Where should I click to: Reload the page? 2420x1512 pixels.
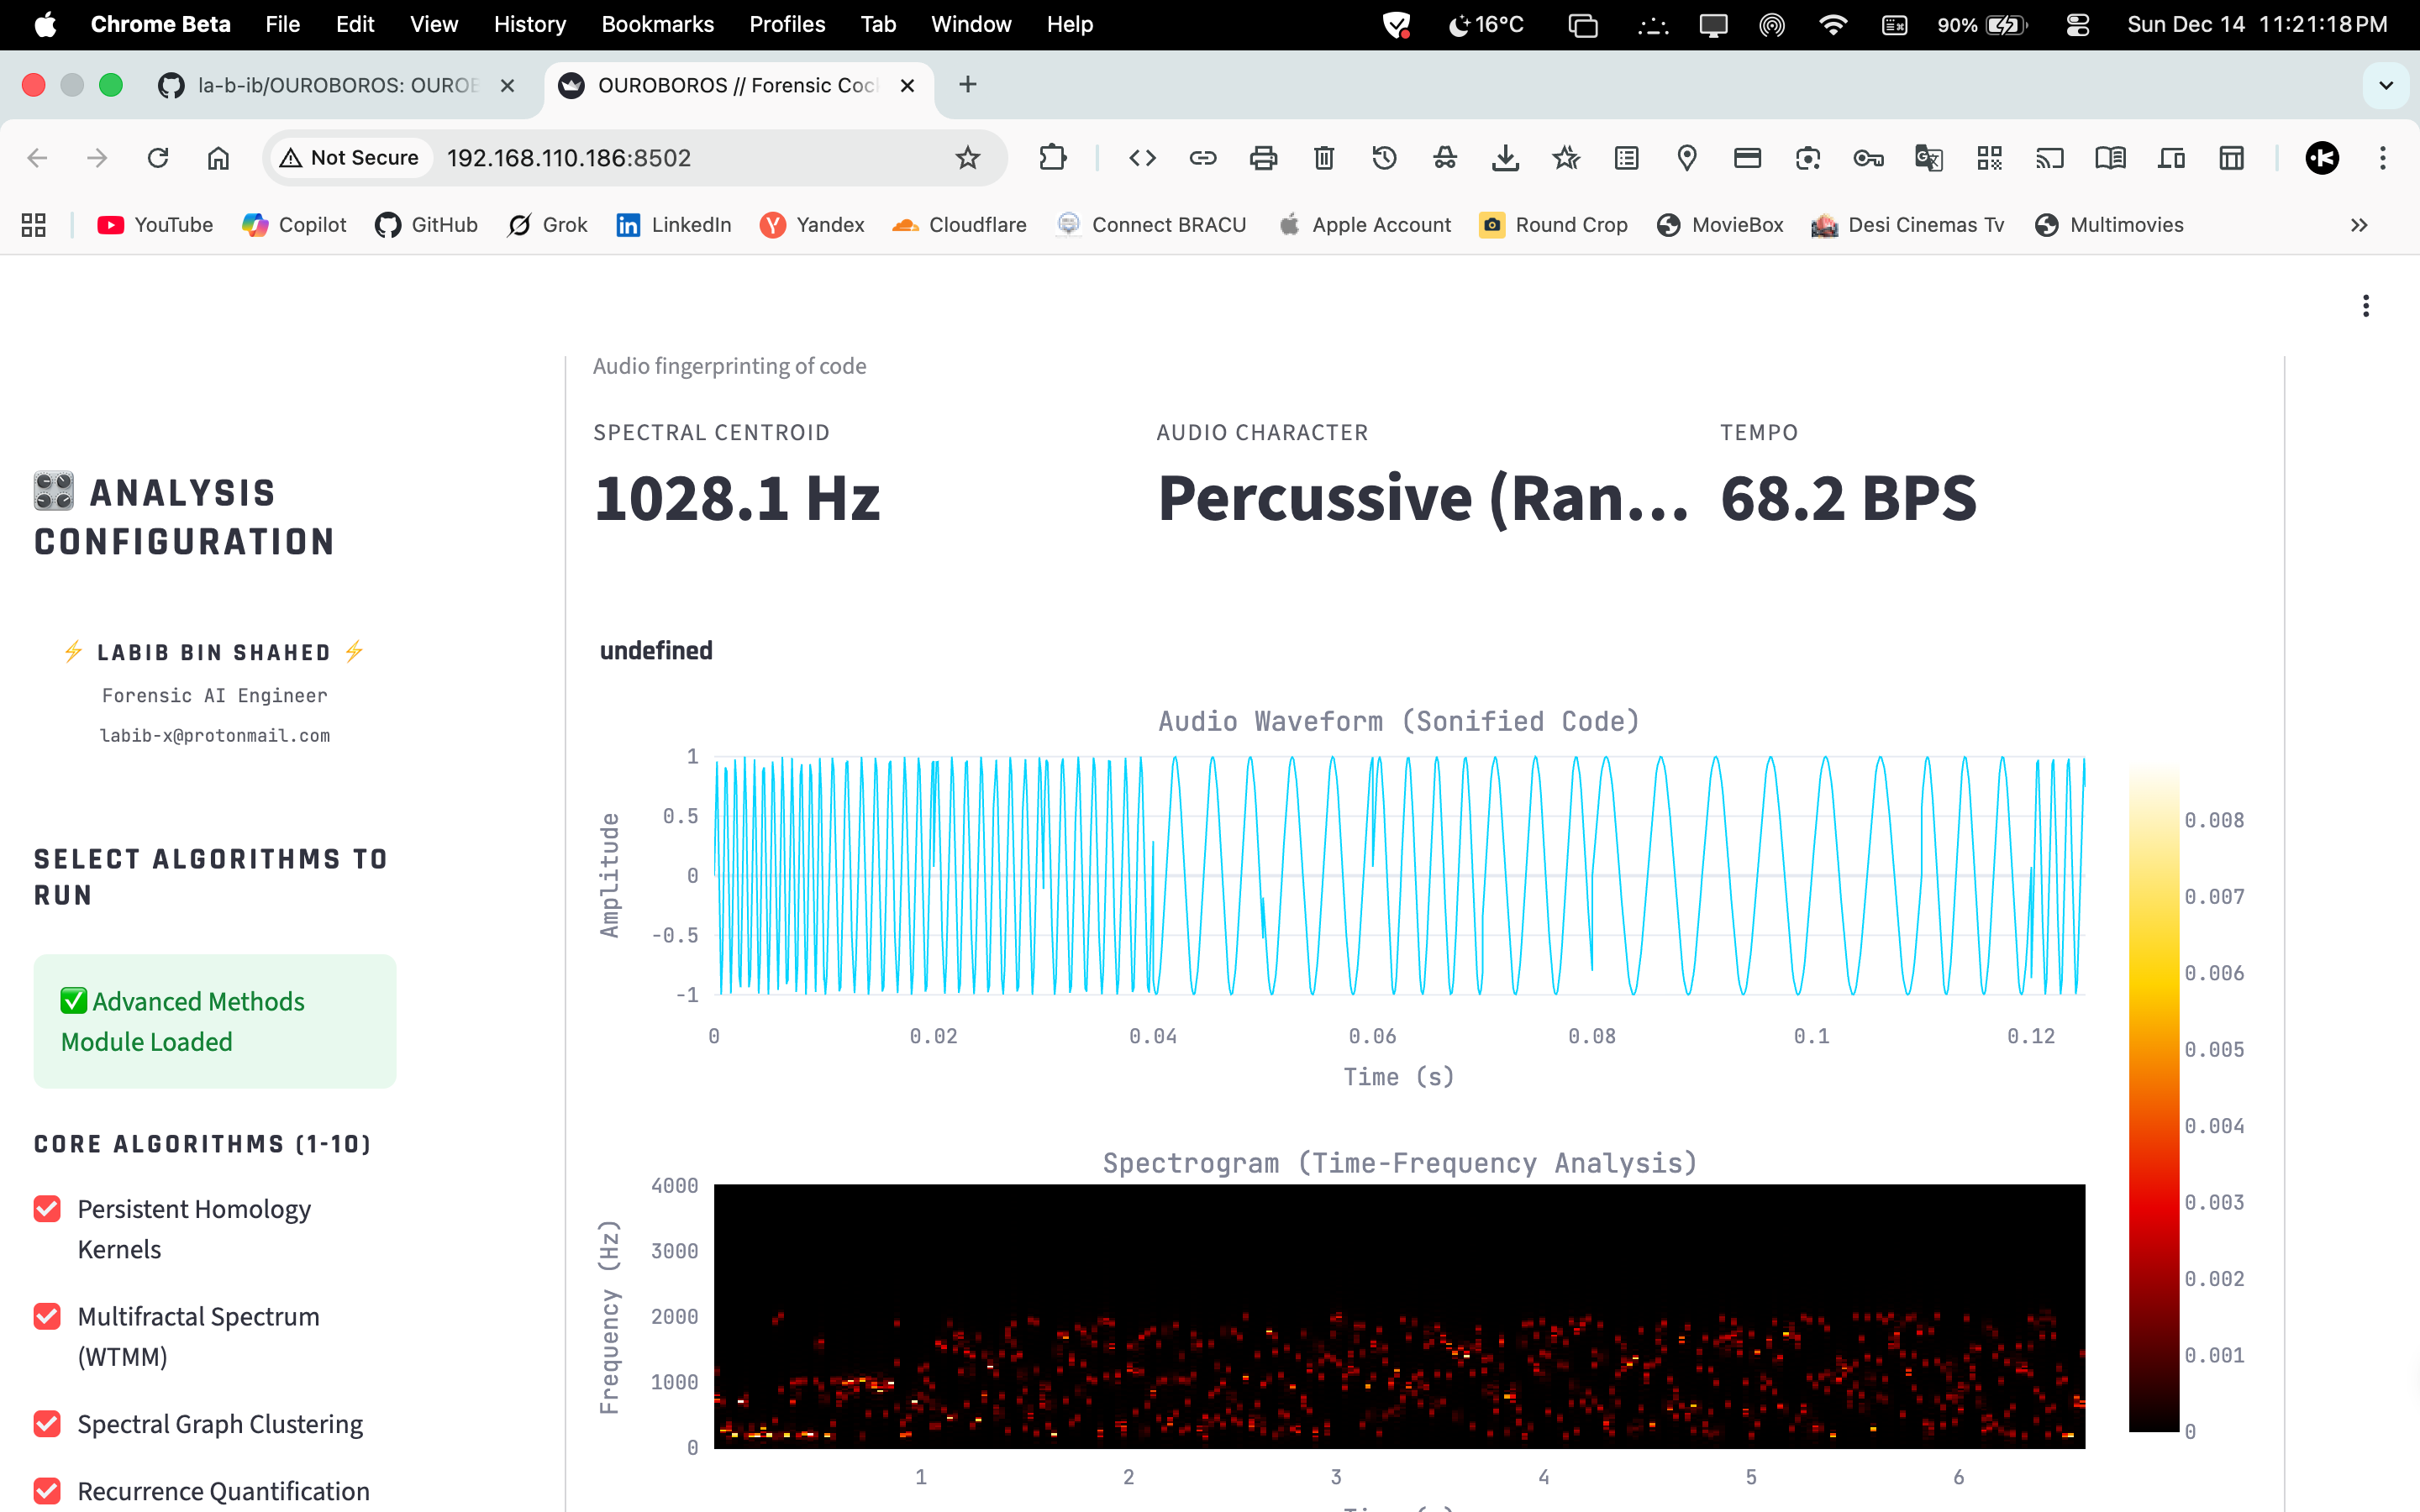pyautogui.click(x=158, y=158)
